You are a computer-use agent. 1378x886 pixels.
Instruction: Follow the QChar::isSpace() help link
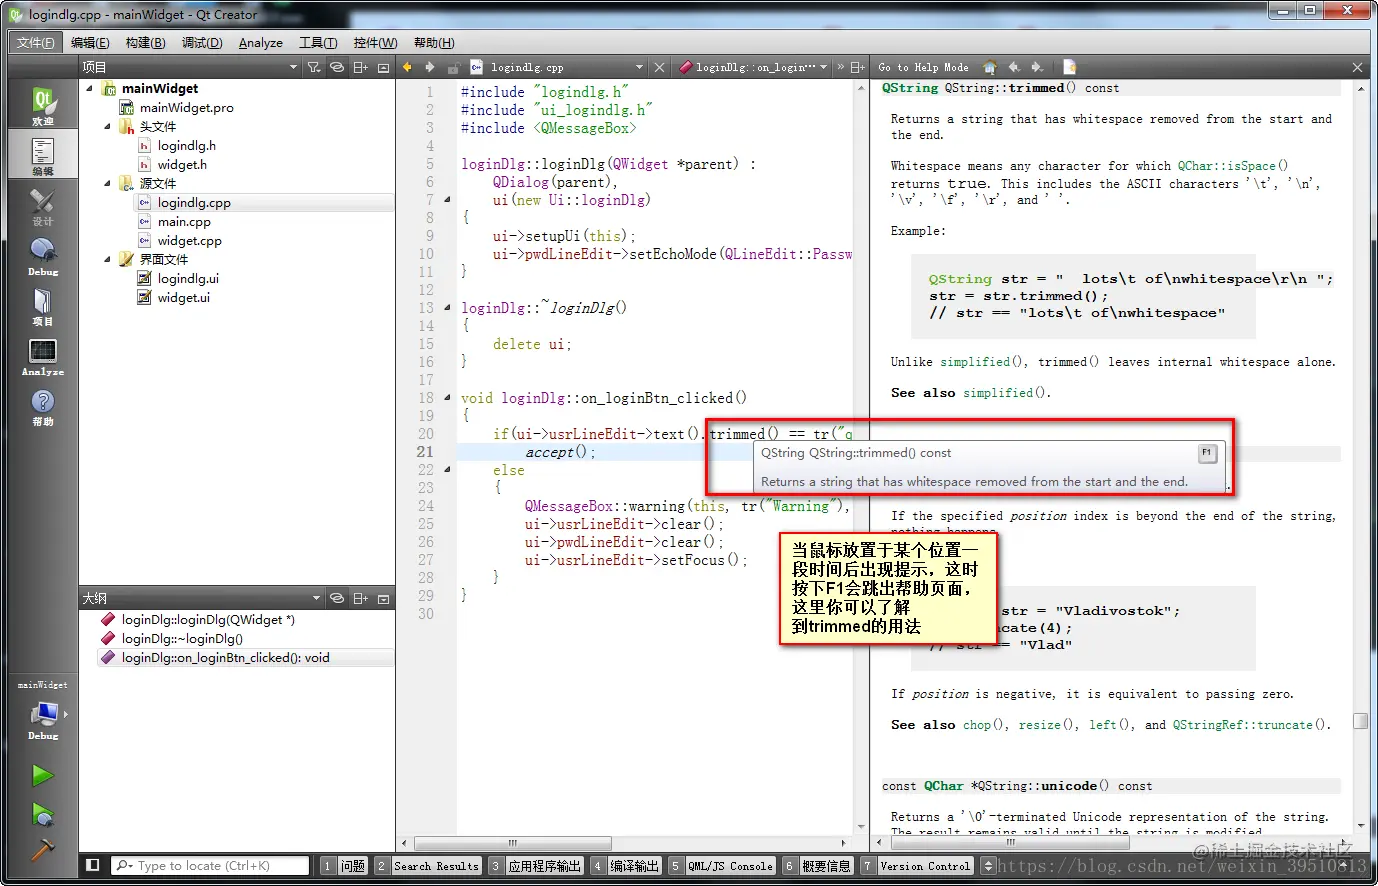click(1232, 166)
